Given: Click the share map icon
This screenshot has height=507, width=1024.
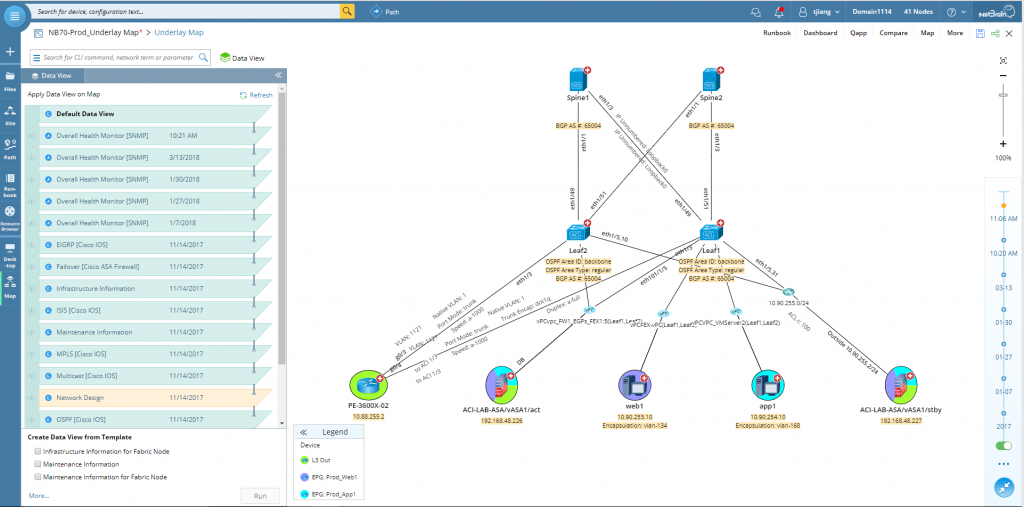Looking at the screenshot, I should click(x=995, y=33).
